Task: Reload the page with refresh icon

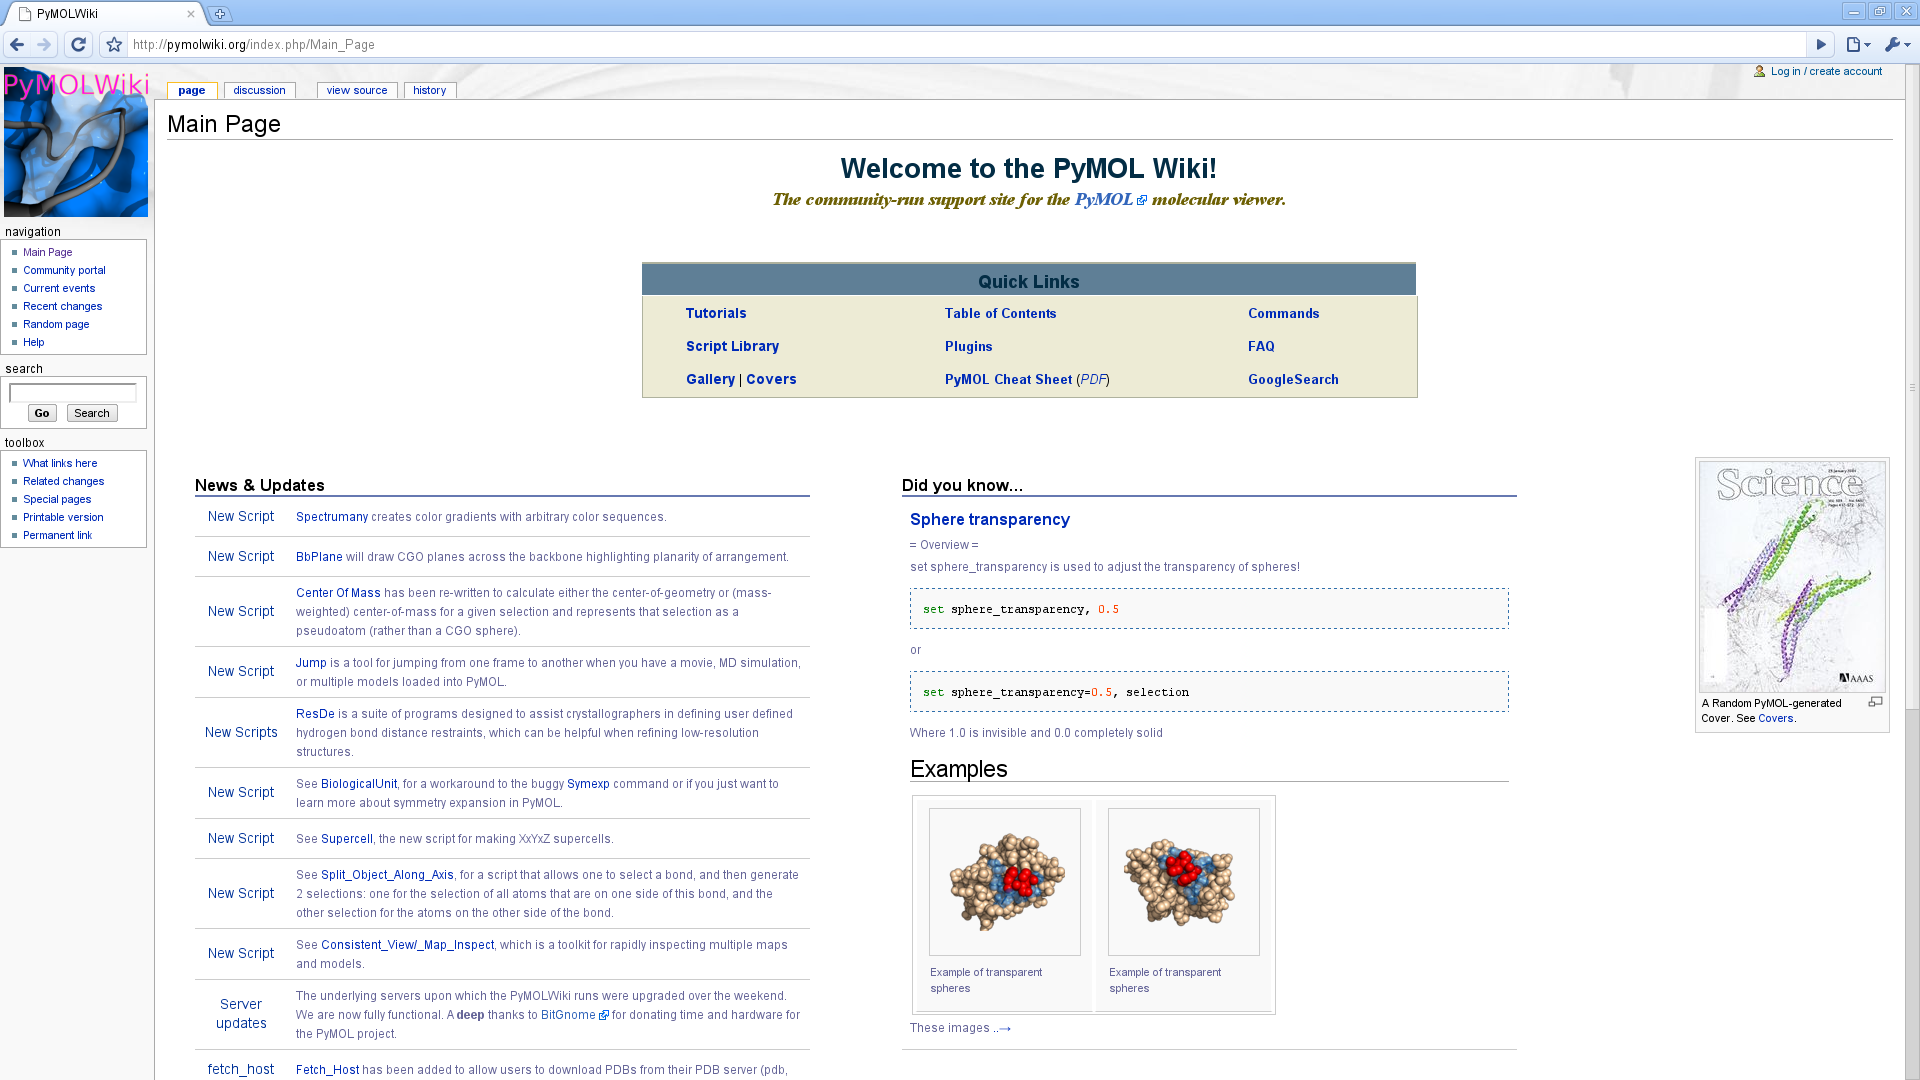Action: point(79,45)
